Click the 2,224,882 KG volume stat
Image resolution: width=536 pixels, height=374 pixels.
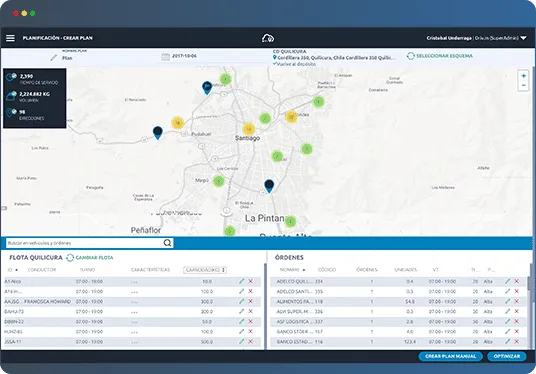(x=34, y=96)
